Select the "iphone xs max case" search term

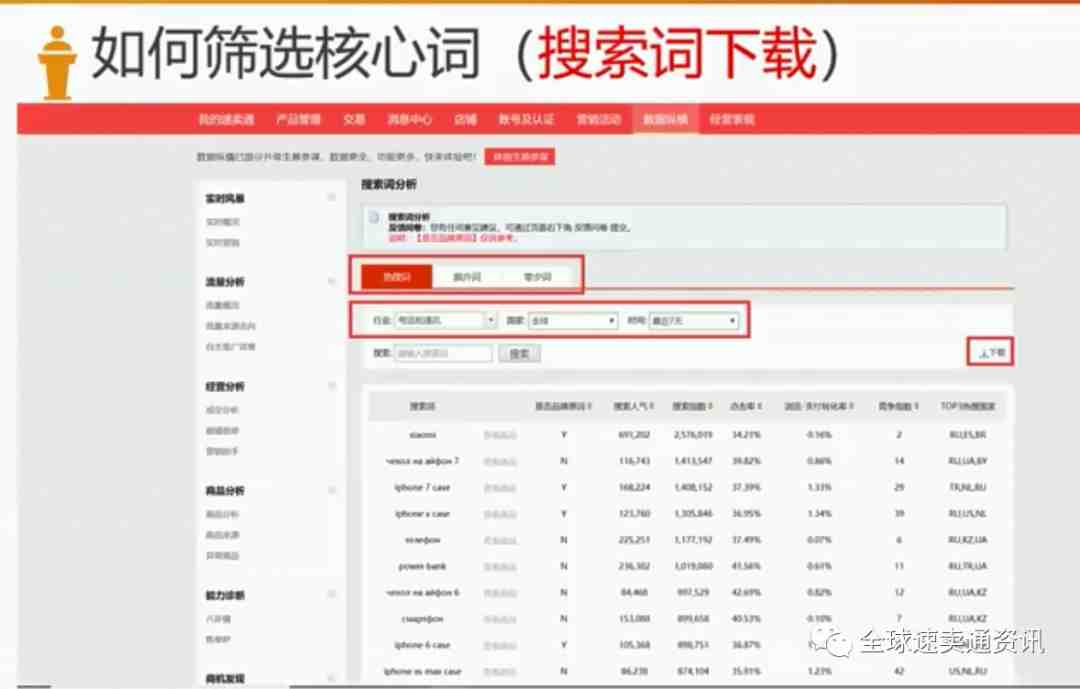tap(422, 671)
